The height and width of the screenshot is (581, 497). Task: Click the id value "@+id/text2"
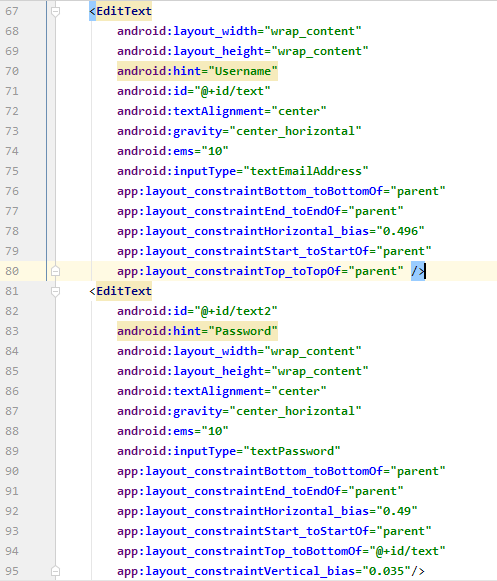(x=236, y=311)
